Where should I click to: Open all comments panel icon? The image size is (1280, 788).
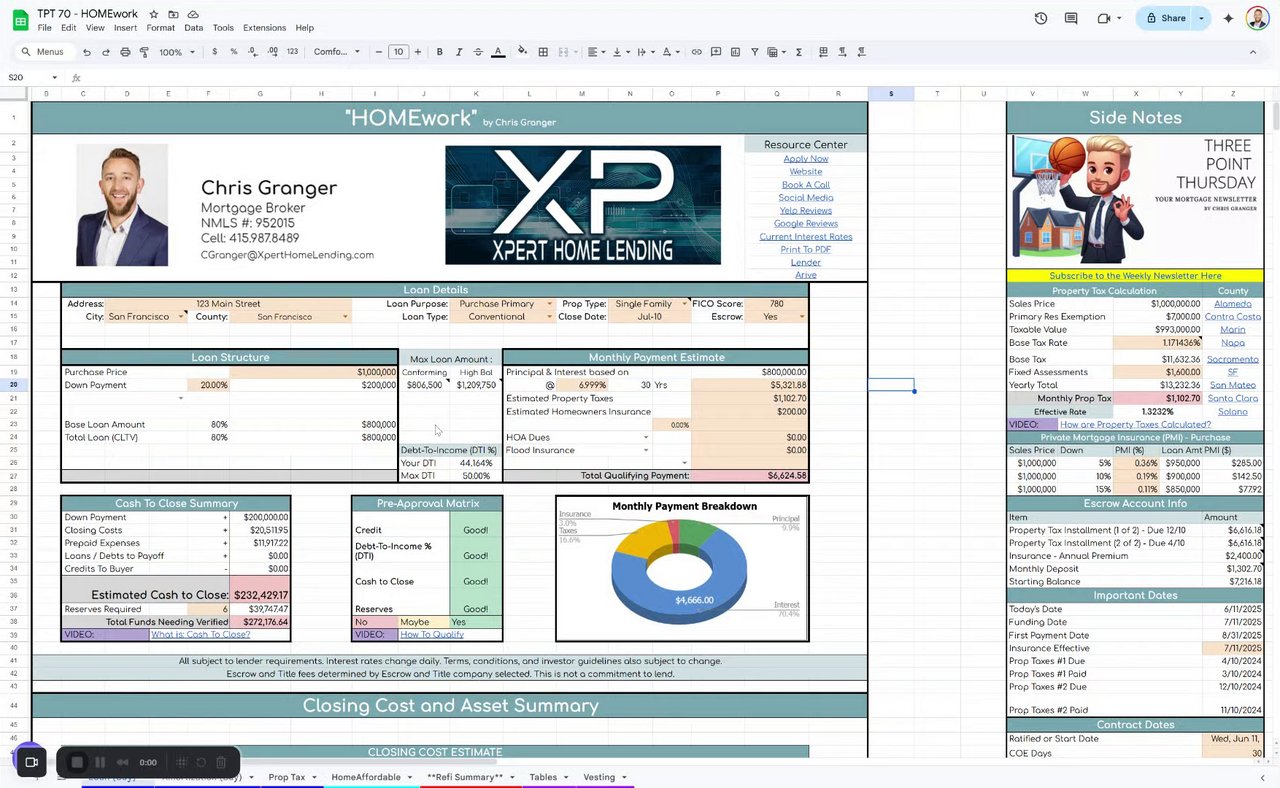coord(1071,18)
